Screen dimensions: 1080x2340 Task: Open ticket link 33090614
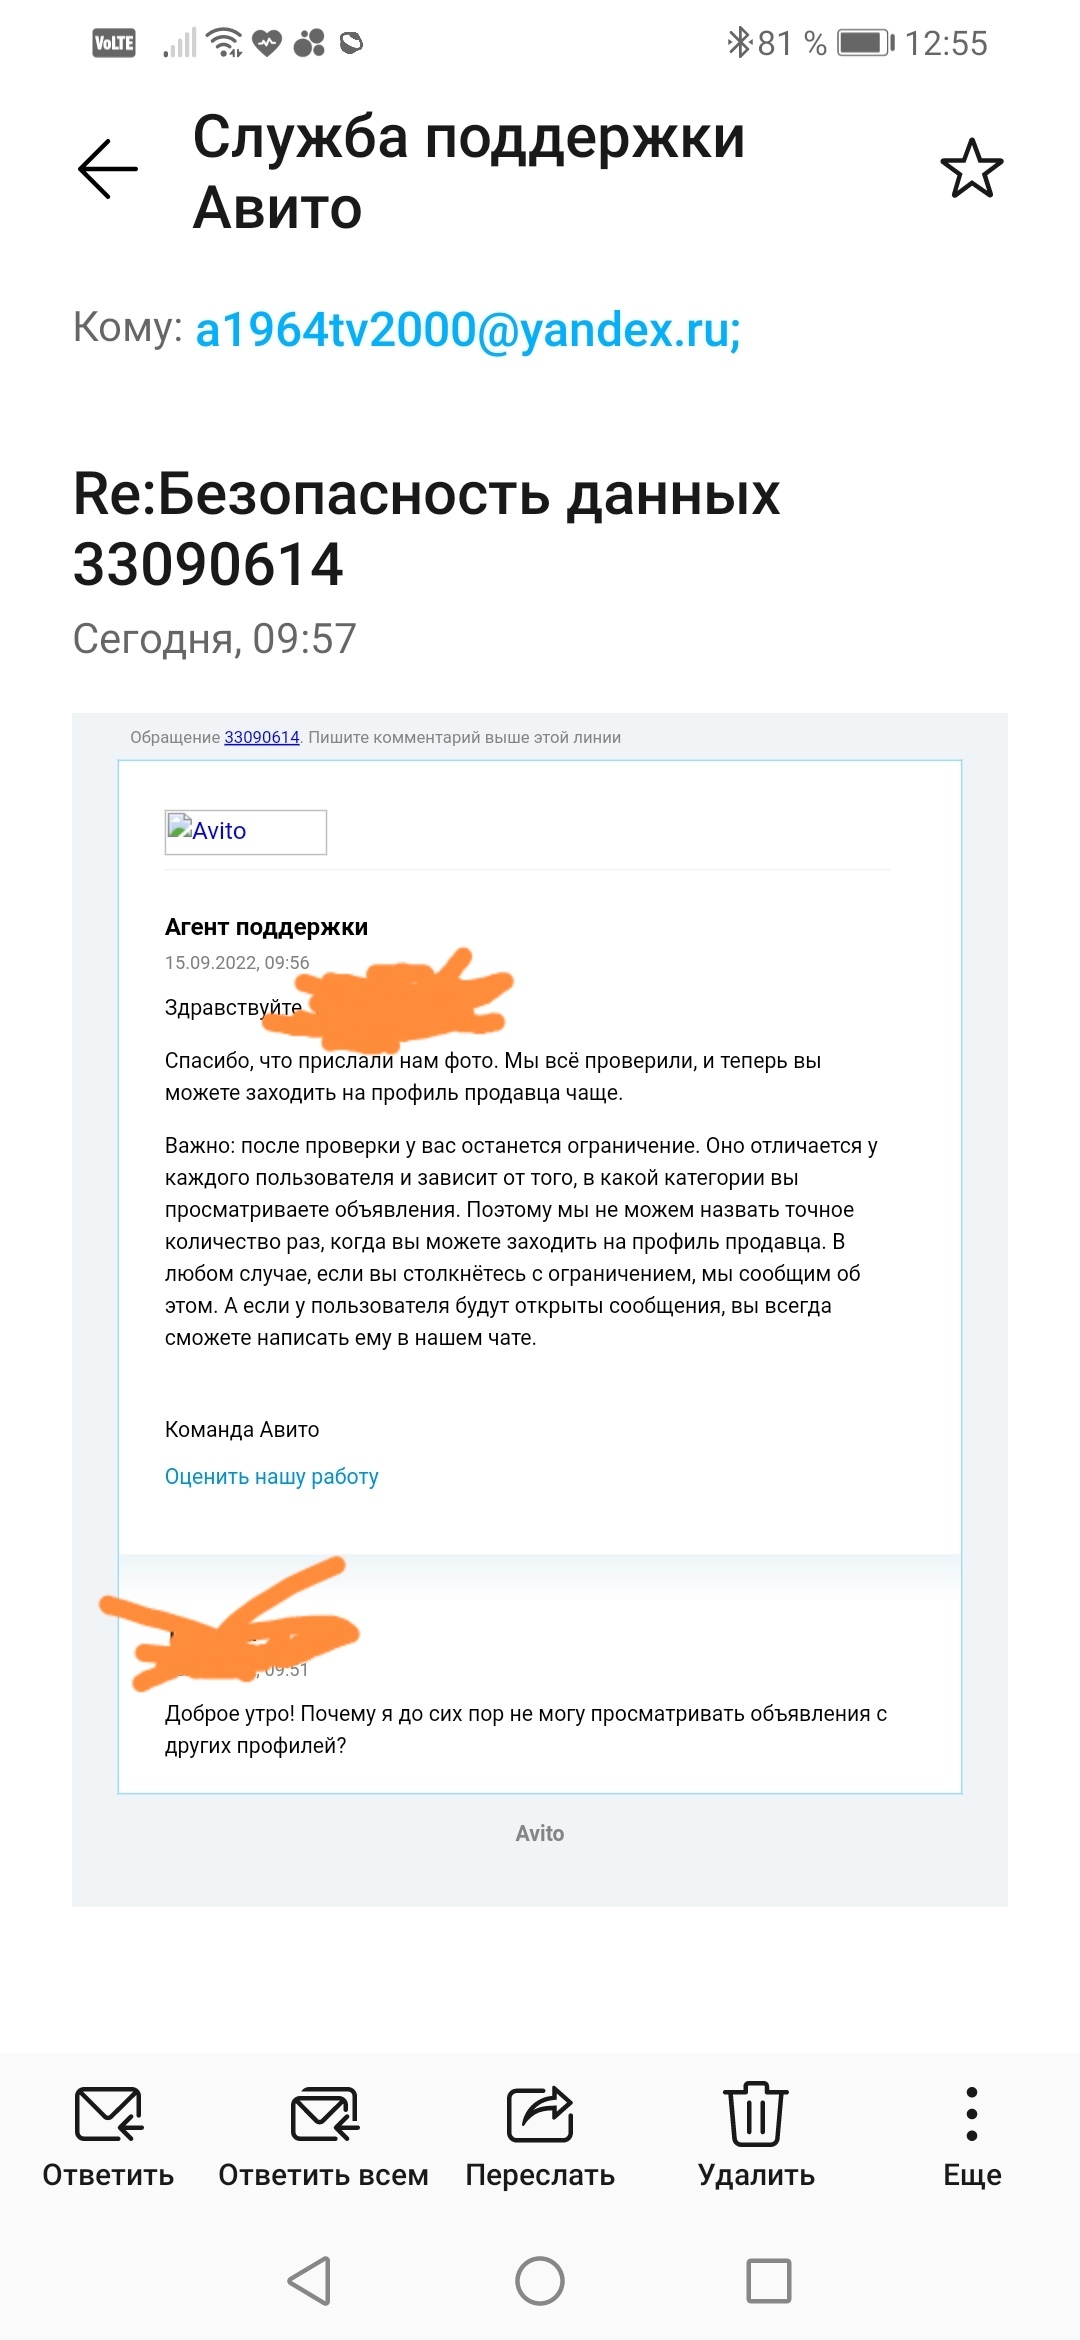click(x=262, y=738)
